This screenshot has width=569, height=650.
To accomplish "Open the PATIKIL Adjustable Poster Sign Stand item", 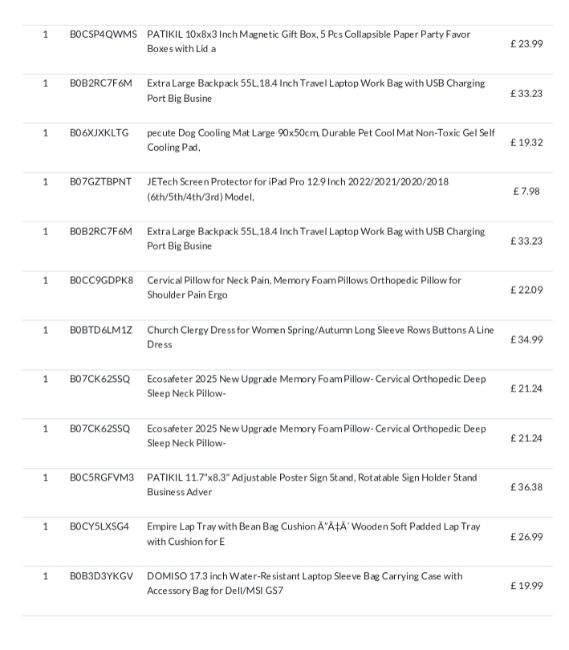I will coord(312,485).
